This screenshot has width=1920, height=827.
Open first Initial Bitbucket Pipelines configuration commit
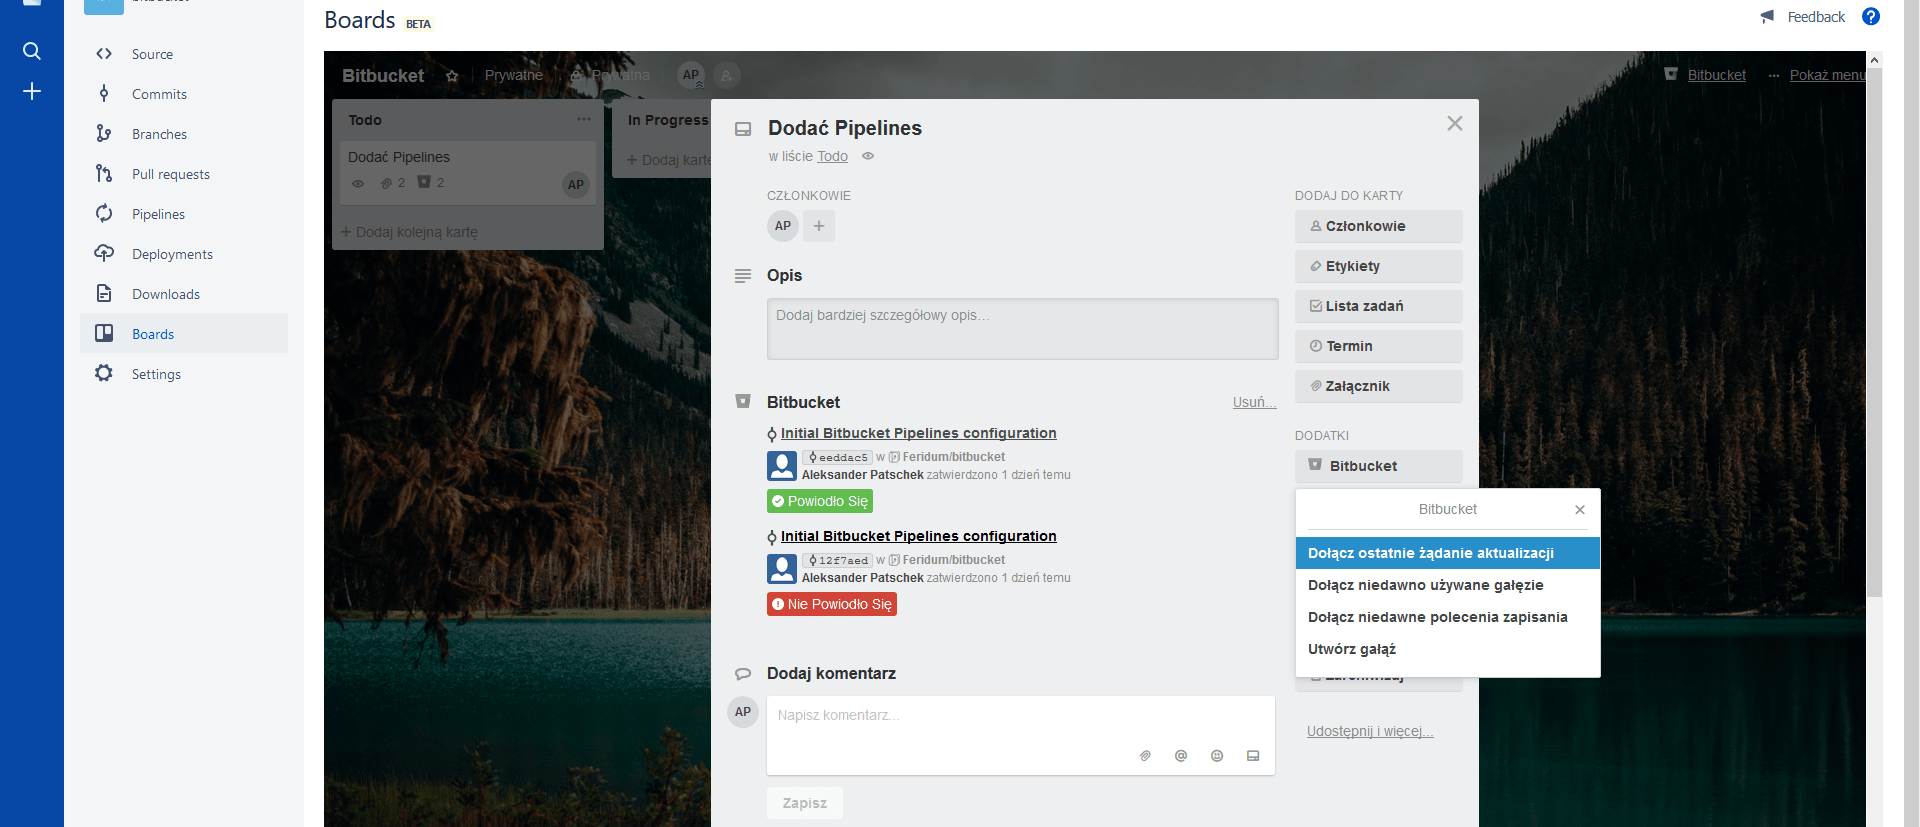tap(918, 433)
